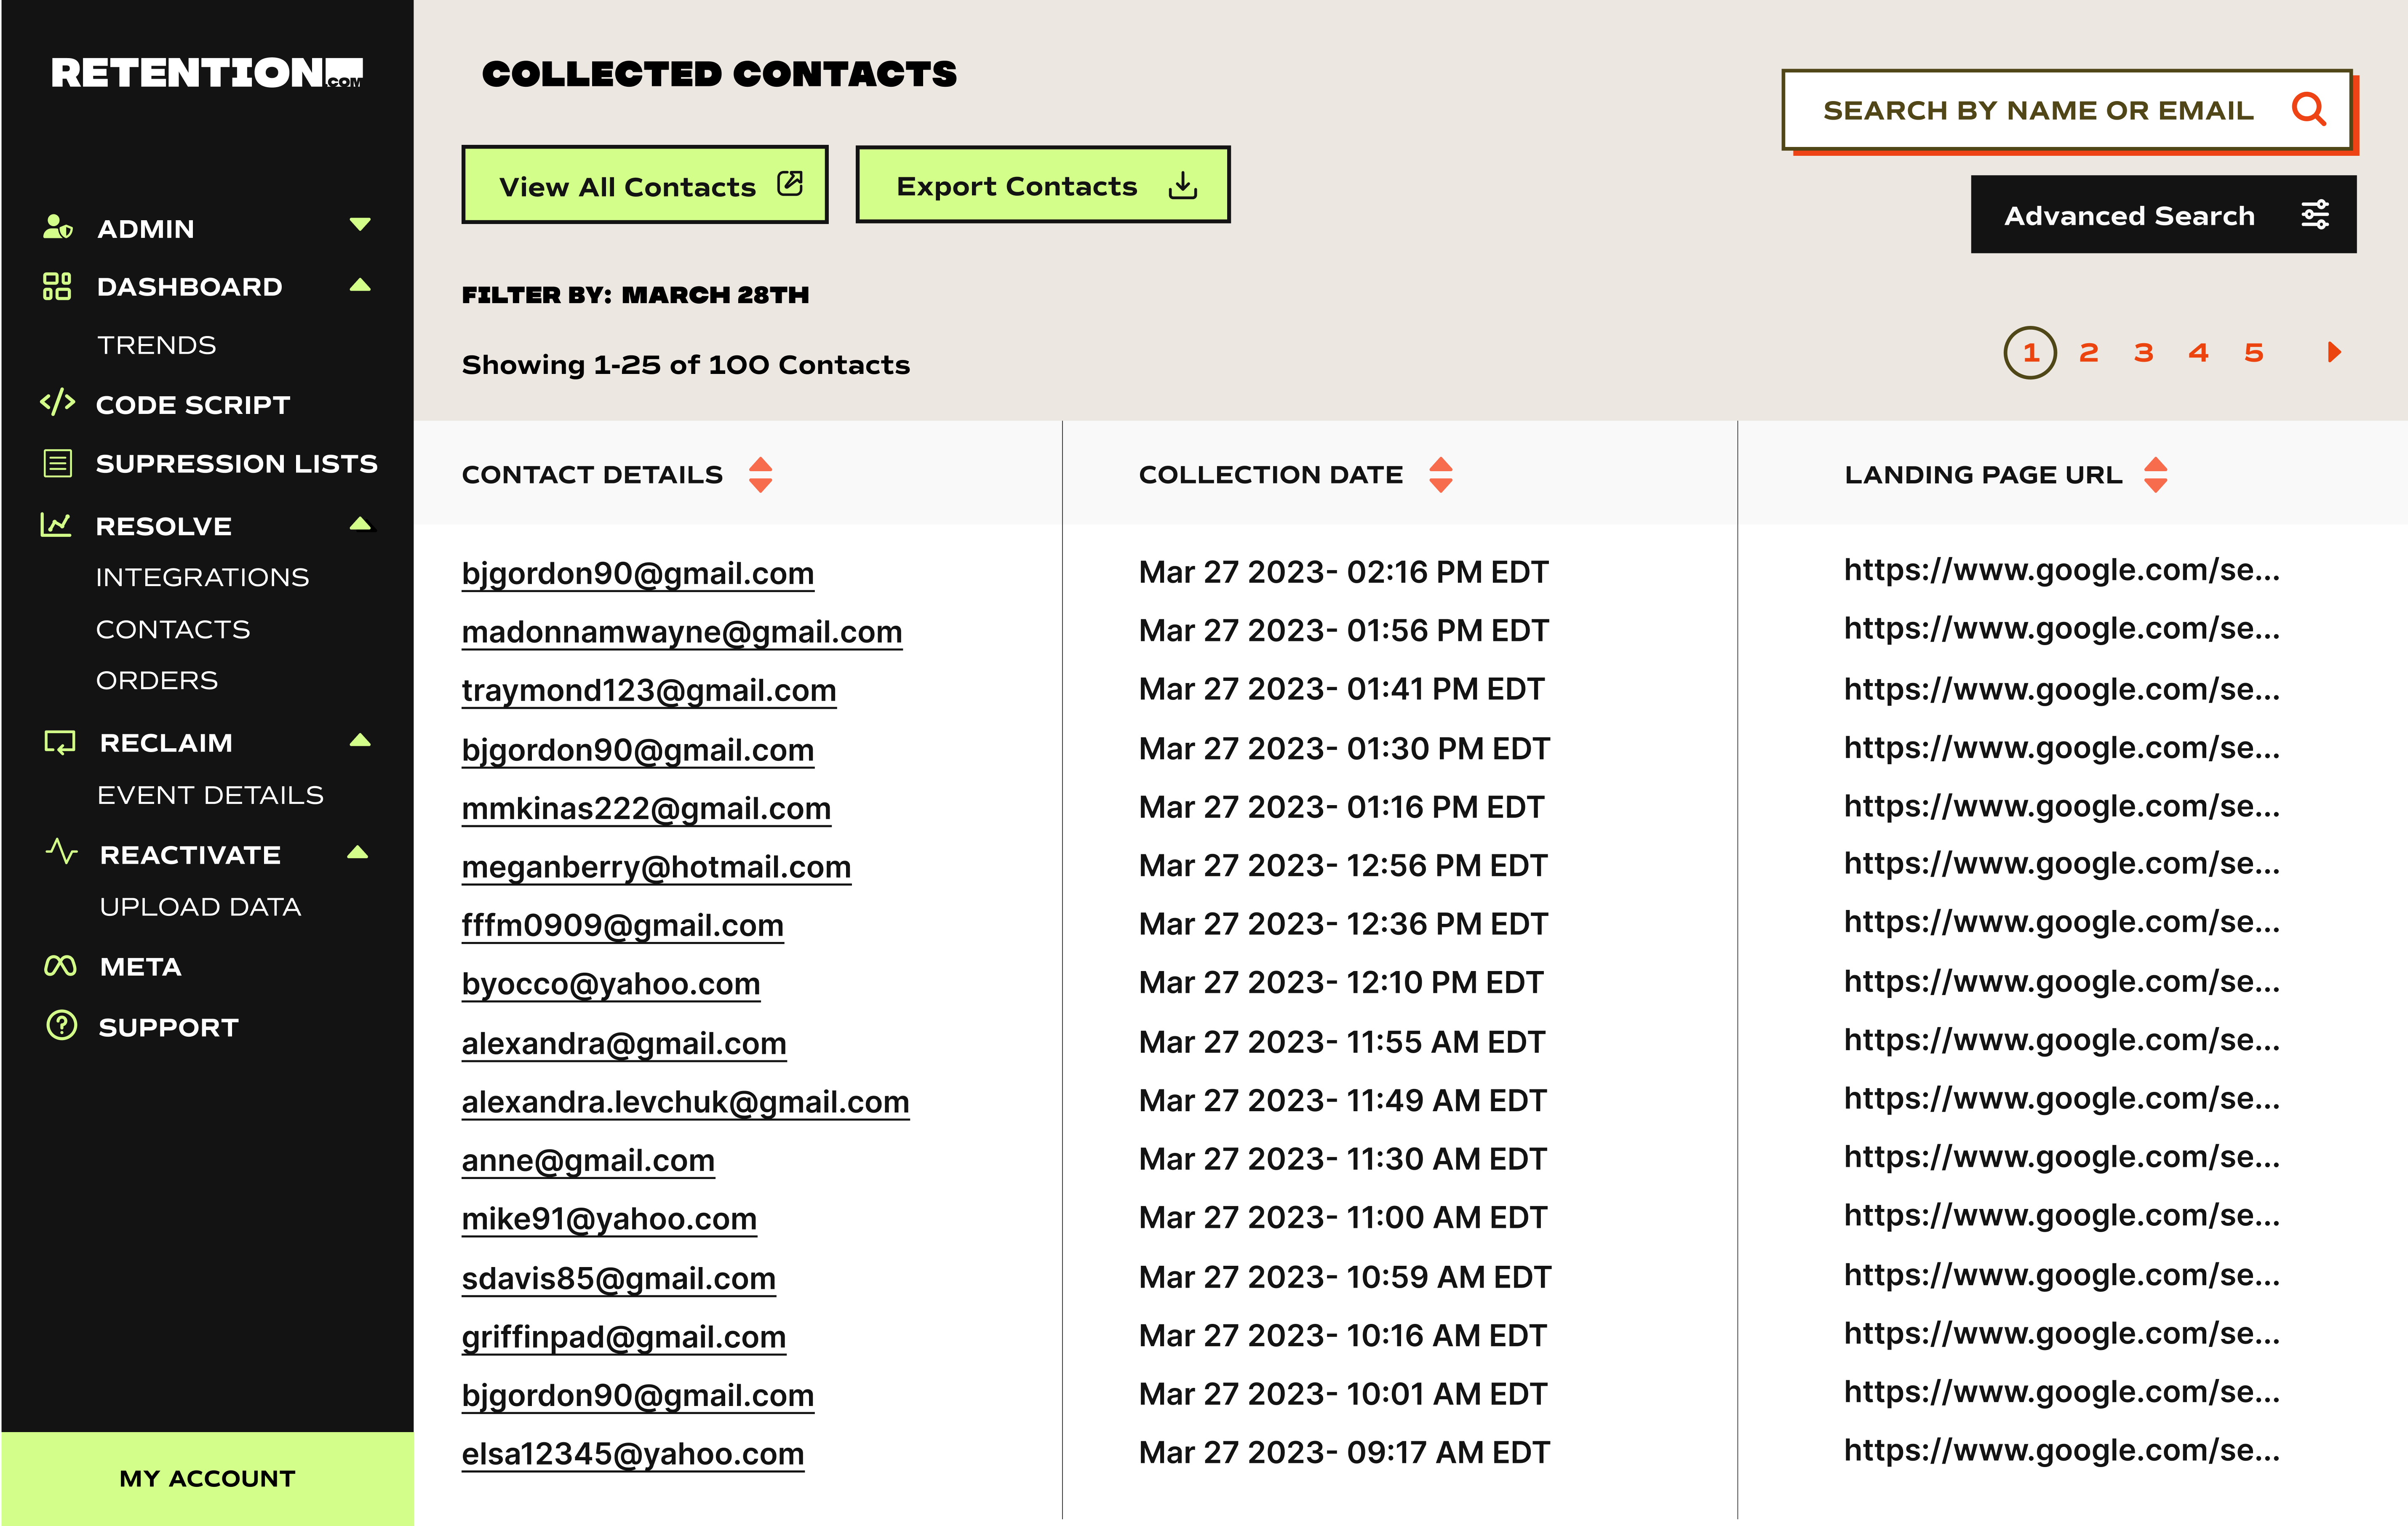The image size is (2408, 1526).
Task: Open contact mike91@yahoo.com
Action: [x=609, y=1220]
